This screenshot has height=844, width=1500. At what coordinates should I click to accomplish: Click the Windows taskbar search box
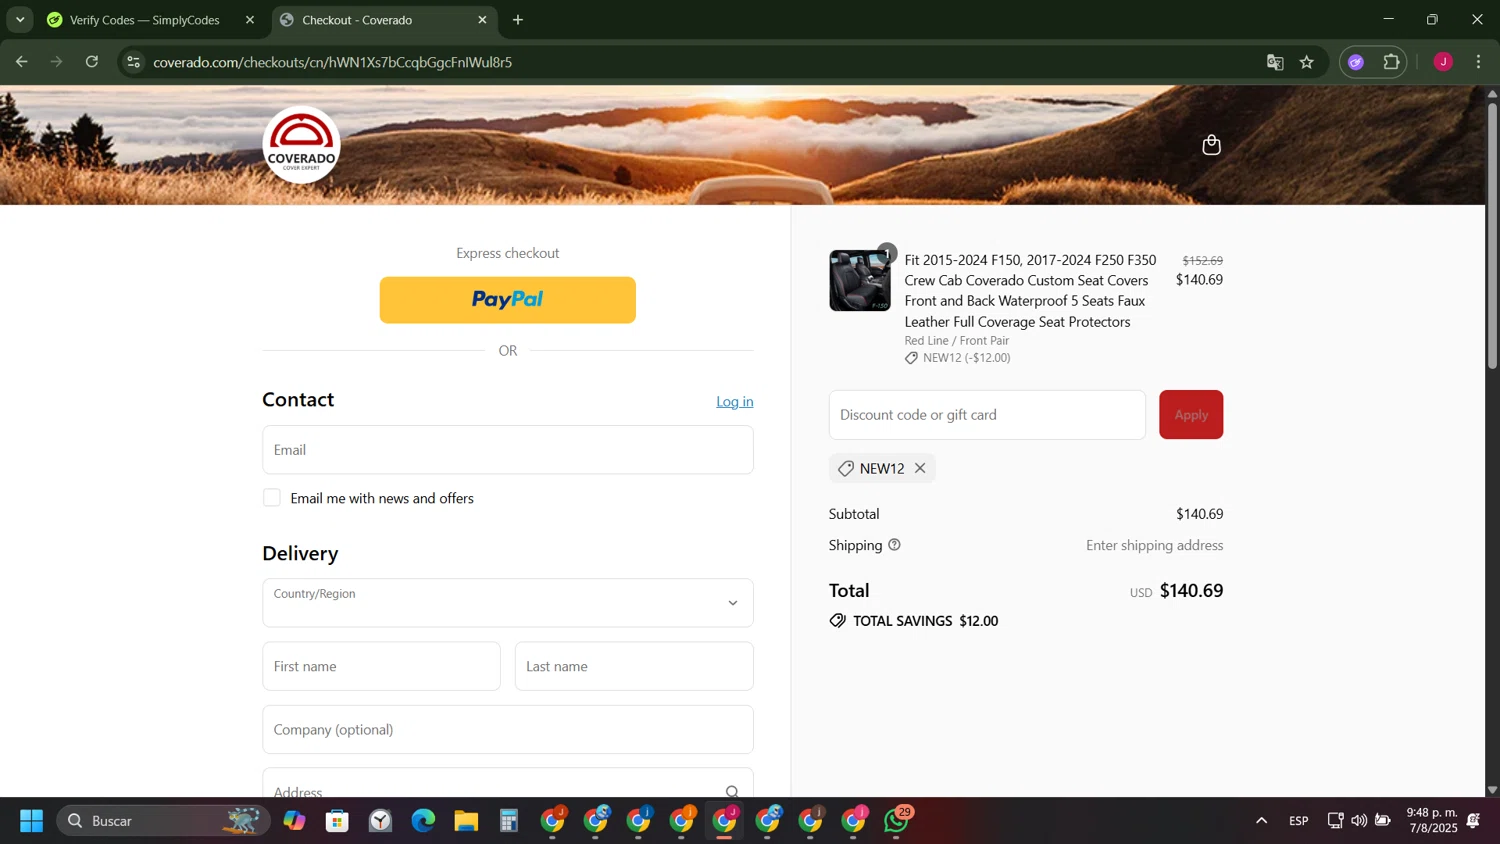163,821
